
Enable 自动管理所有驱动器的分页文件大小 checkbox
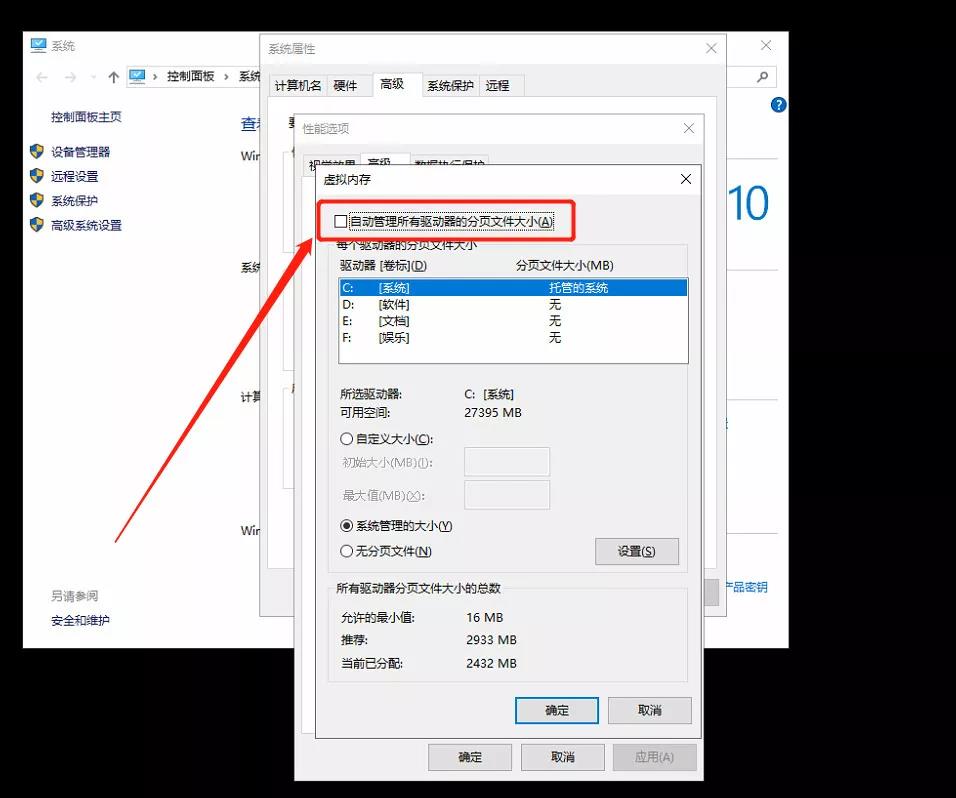(x=340, y=221)
